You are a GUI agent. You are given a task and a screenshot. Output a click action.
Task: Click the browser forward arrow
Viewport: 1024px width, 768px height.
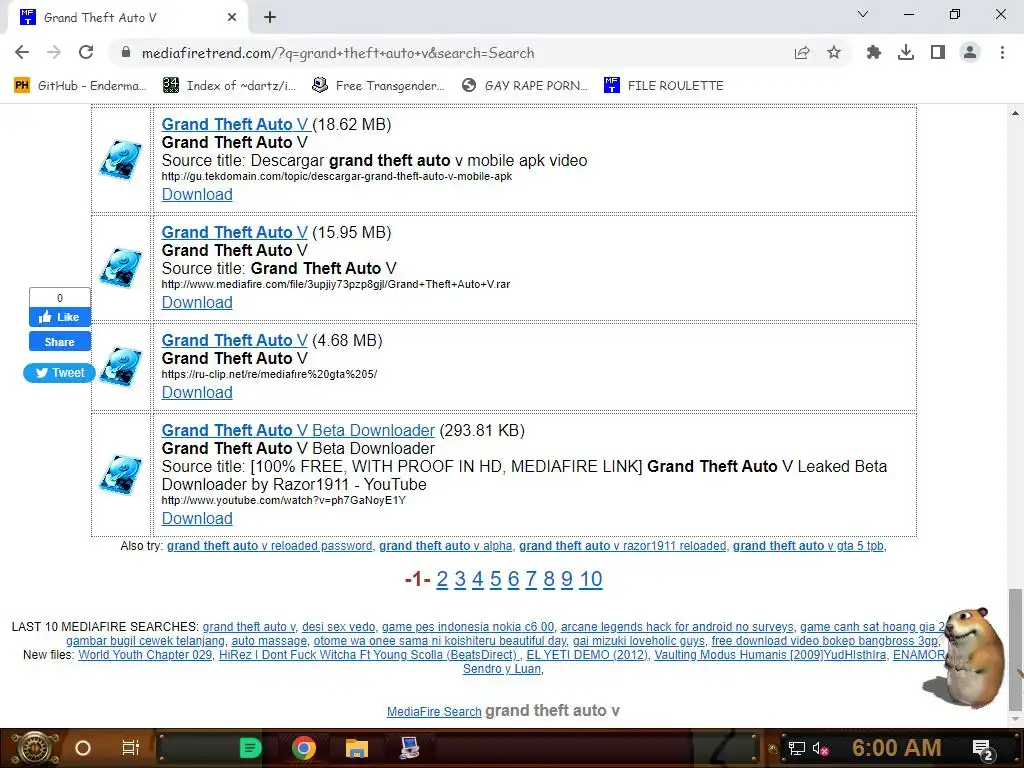54,53
